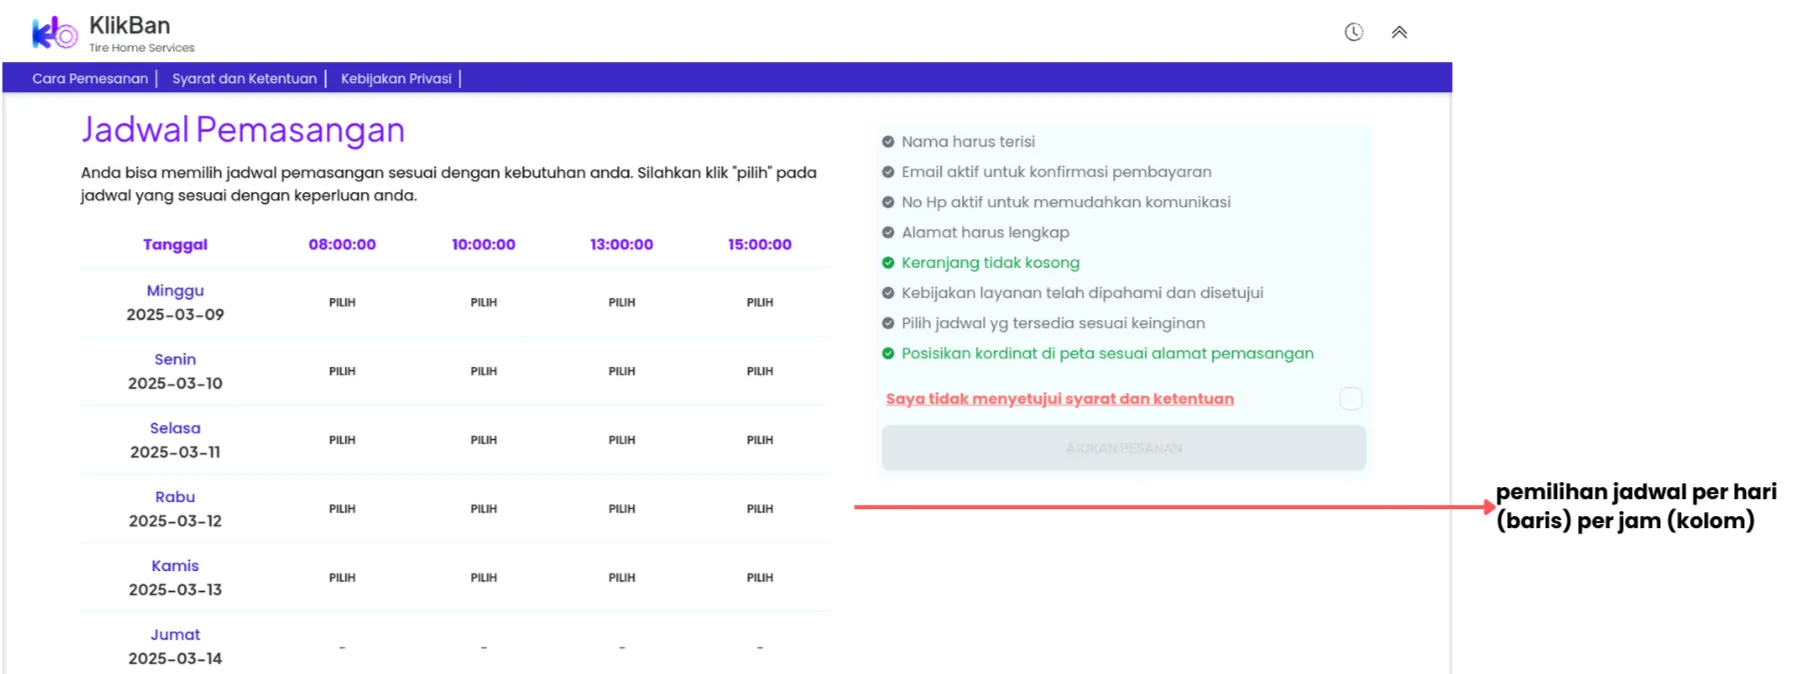Click check icon beside Nama harus terisi
Screen dimensions: 1814x674
click(887, 142)
